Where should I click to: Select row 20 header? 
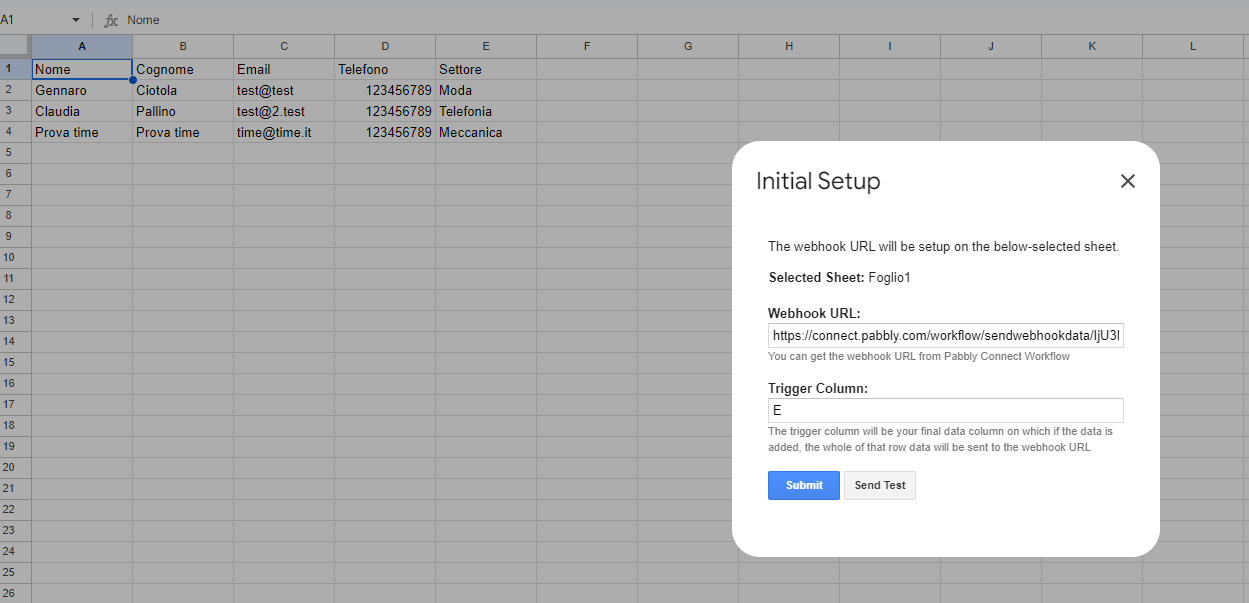click(15, 468)
